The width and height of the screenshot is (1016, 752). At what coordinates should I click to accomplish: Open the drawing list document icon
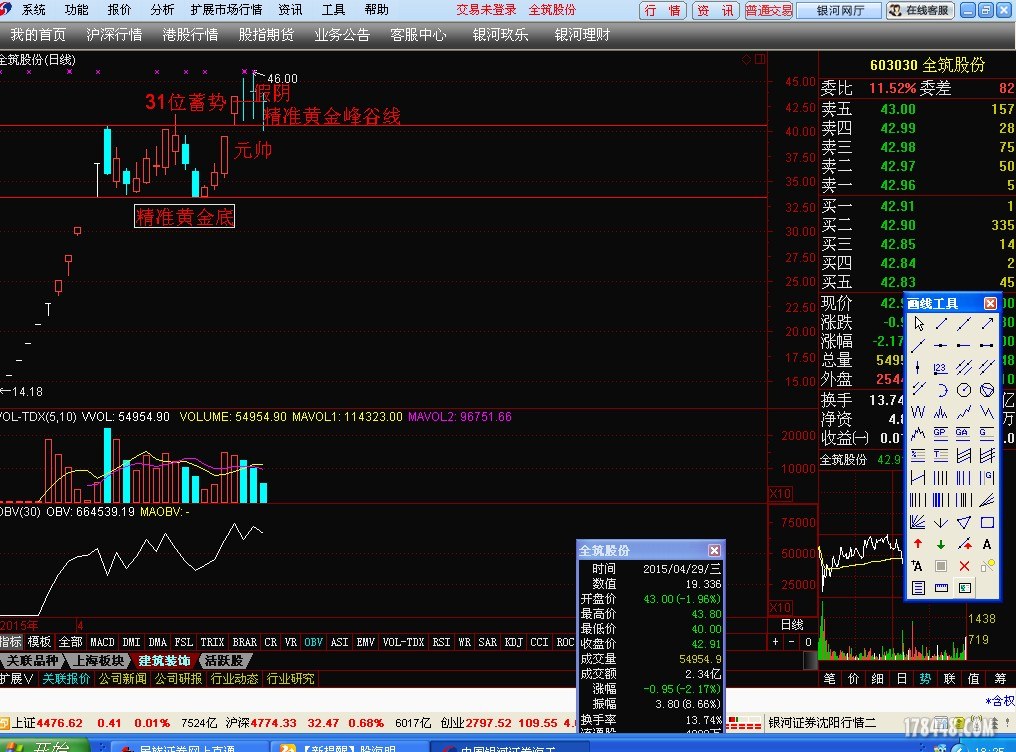click(918, 588)
